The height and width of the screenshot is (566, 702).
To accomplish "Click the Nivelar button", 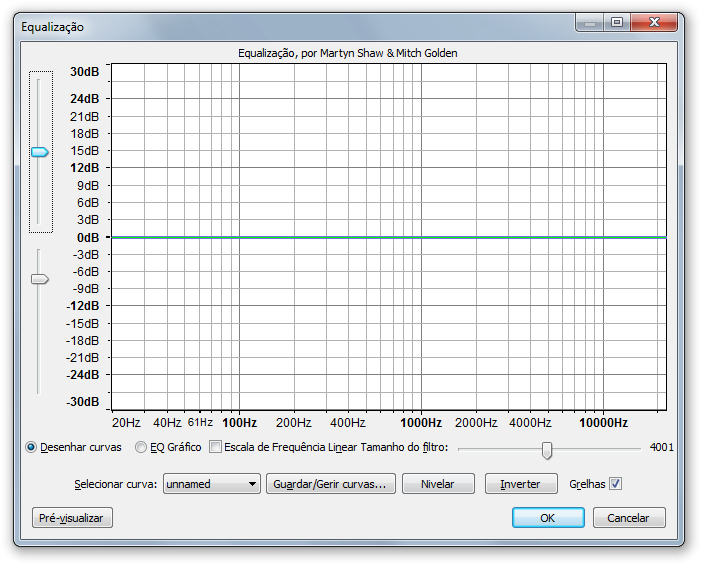I will click(438, 484).
